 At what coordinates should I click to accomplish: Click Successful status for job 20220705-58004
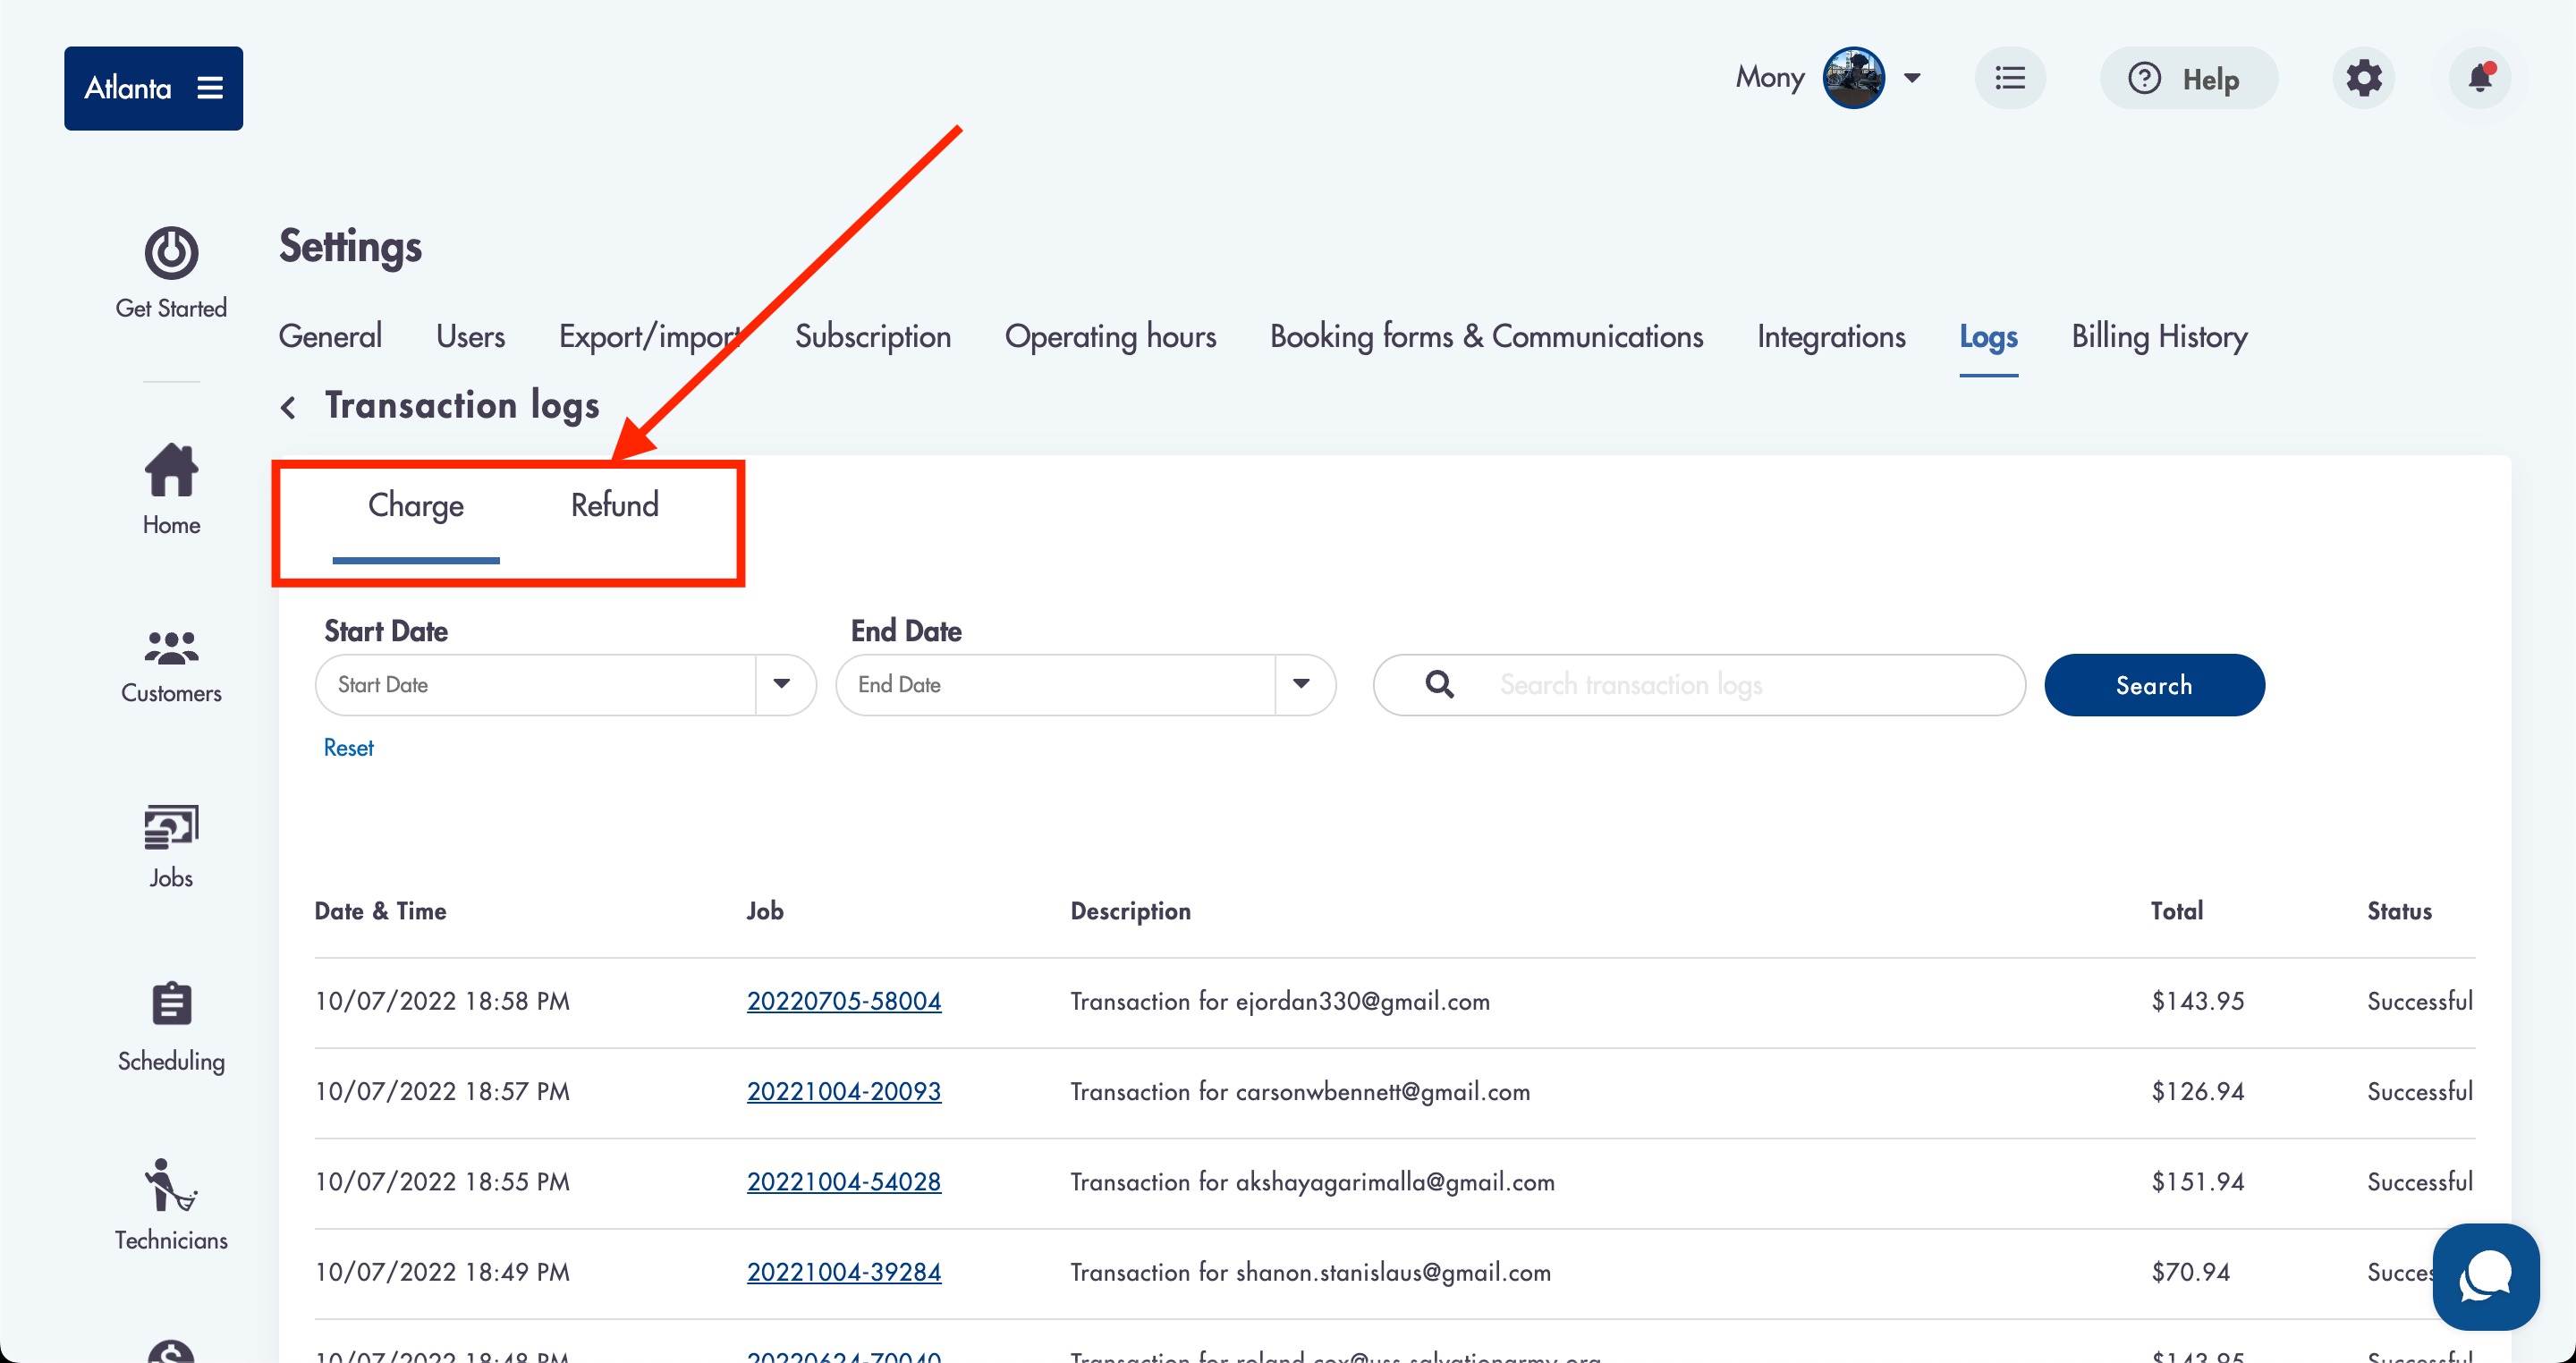2420,1001
